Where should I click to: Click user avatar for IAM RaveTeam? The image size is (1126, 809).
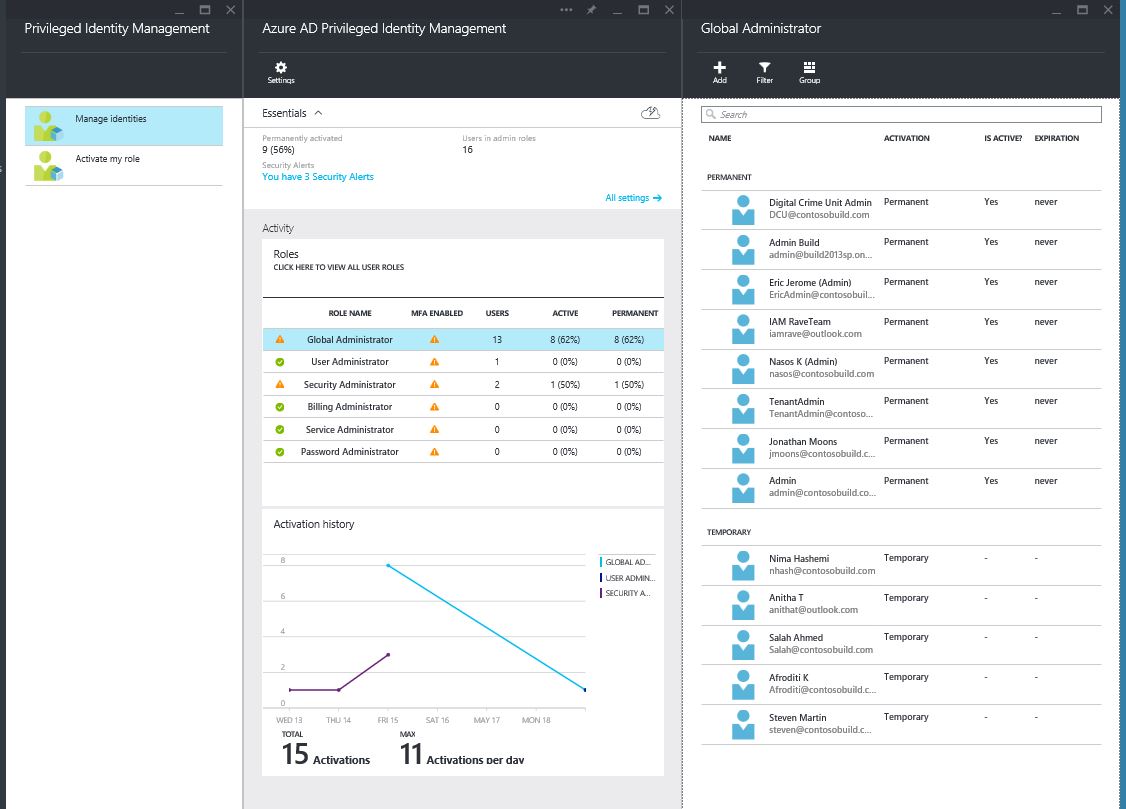743,329
